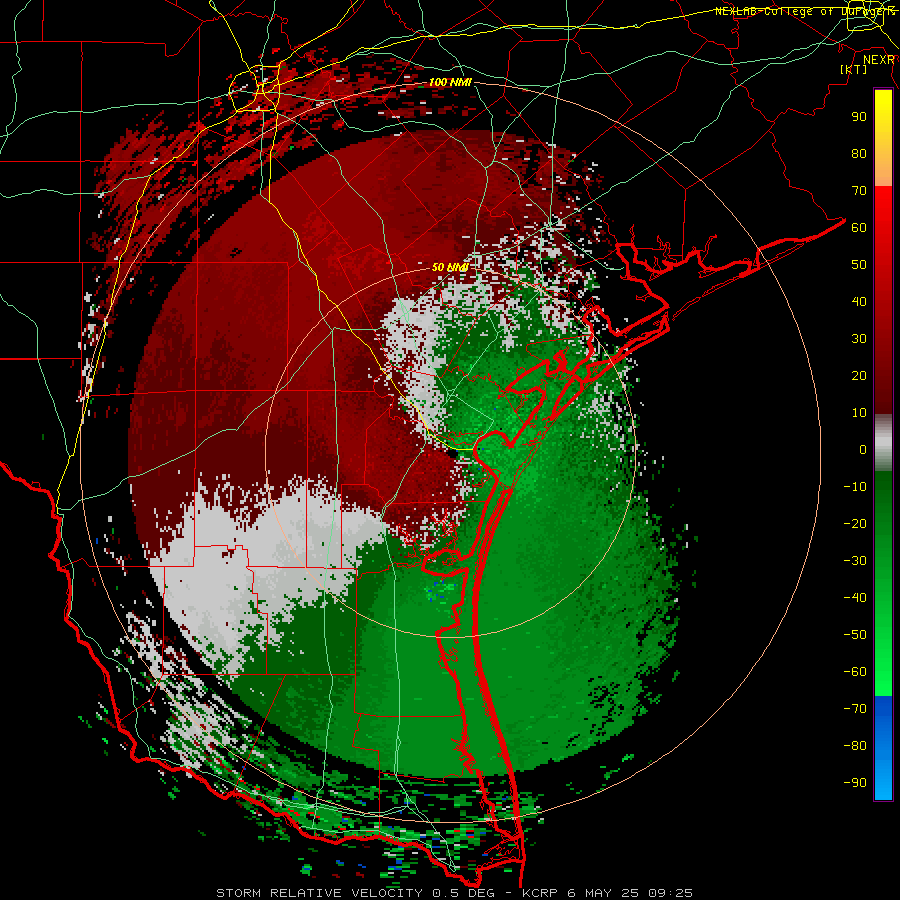Select the positive 40 value on velocity scale

click(x=859, y=301)
